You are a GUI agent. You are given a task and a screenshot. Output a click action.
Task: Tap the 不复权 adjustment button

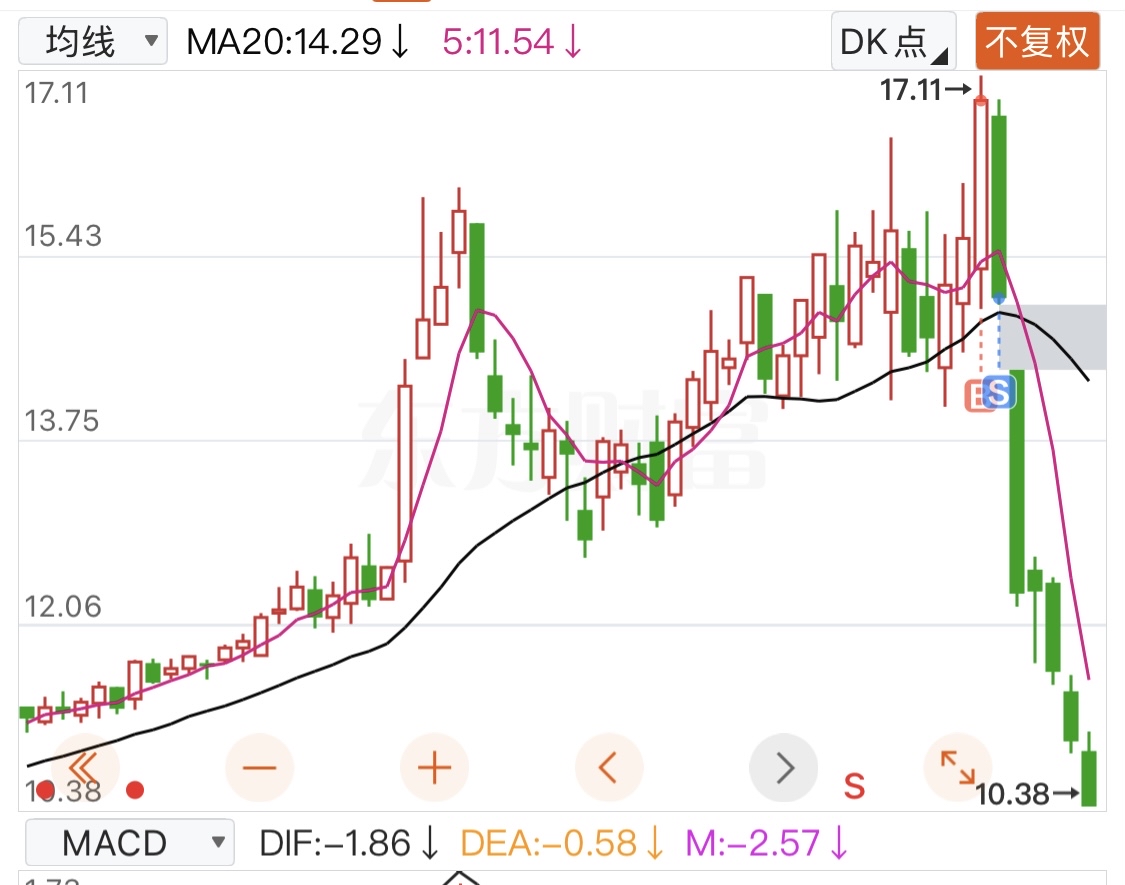coord(1037,41)
